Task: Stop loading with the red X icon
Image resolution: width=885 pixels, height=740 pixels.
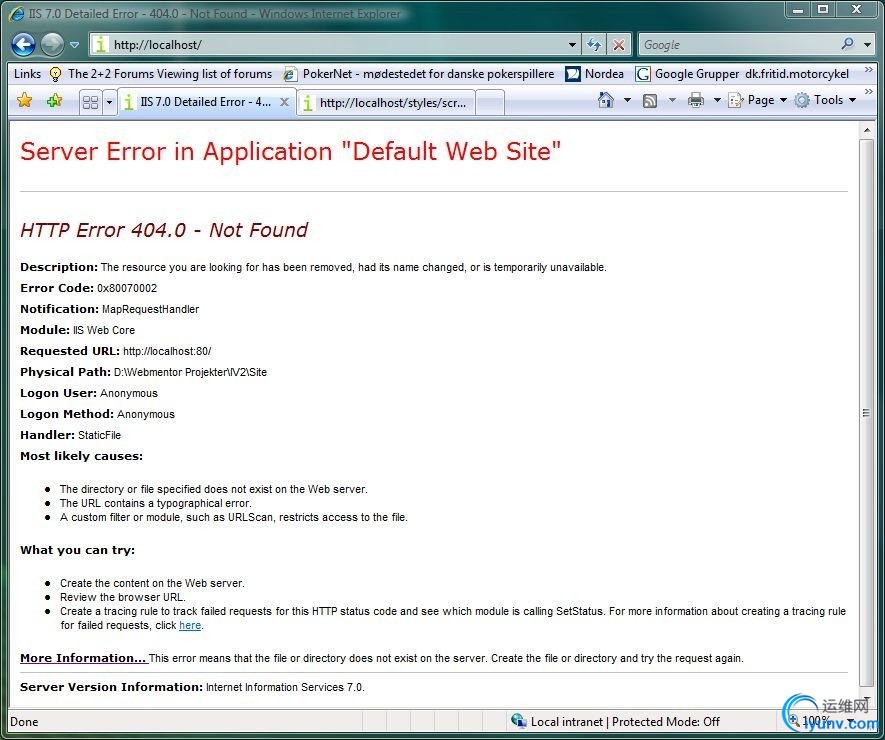Action: tap(619, 45)
